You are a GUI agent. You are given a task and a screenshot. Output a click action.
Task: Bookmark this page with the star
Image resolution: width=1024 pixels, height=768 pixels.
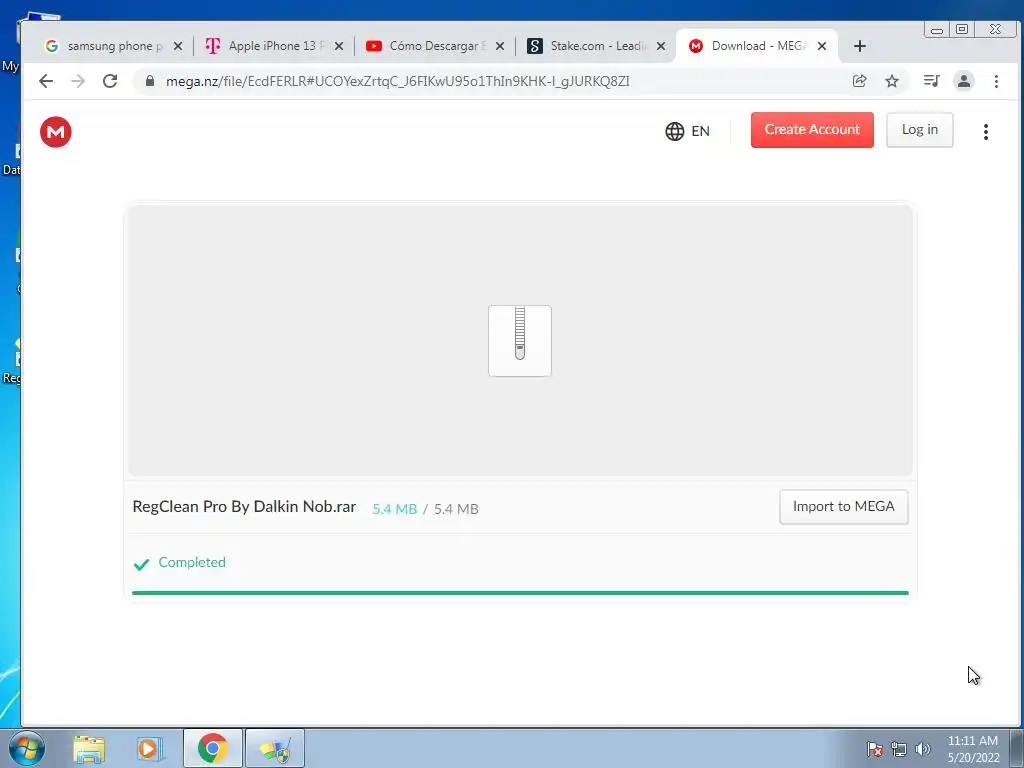coord(891,81)
